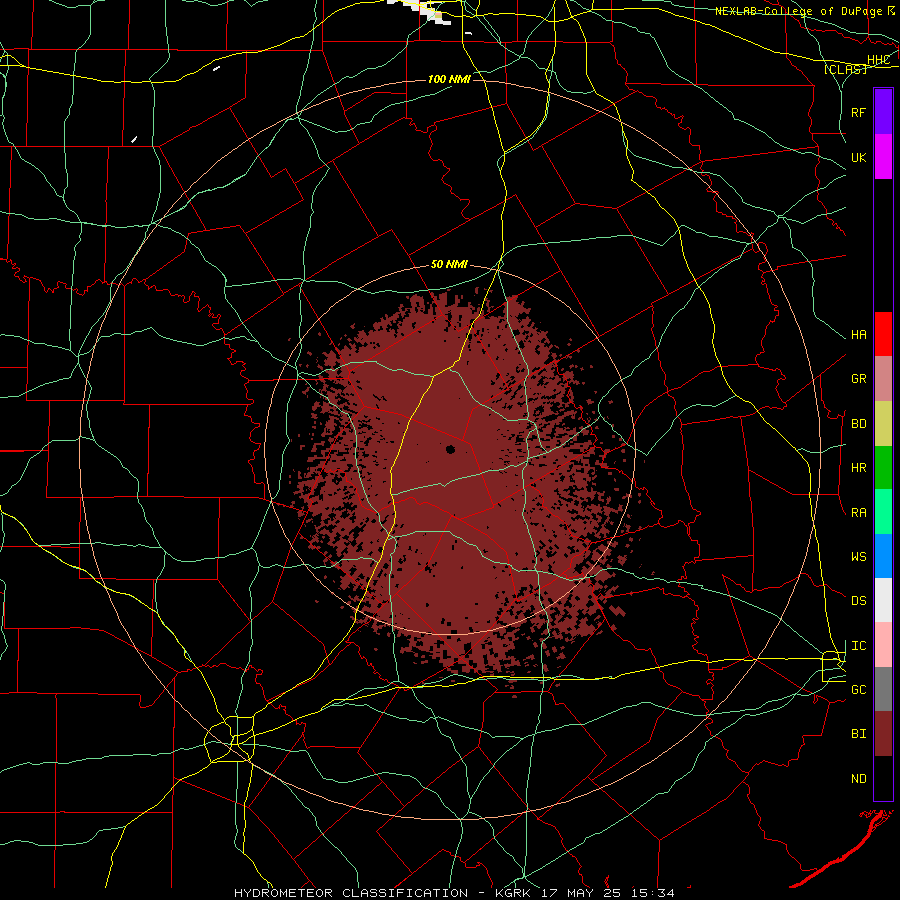The width and height of the screenshot is (900, 900).
Task: Click the WS legend label
Action: coord(859,557)
